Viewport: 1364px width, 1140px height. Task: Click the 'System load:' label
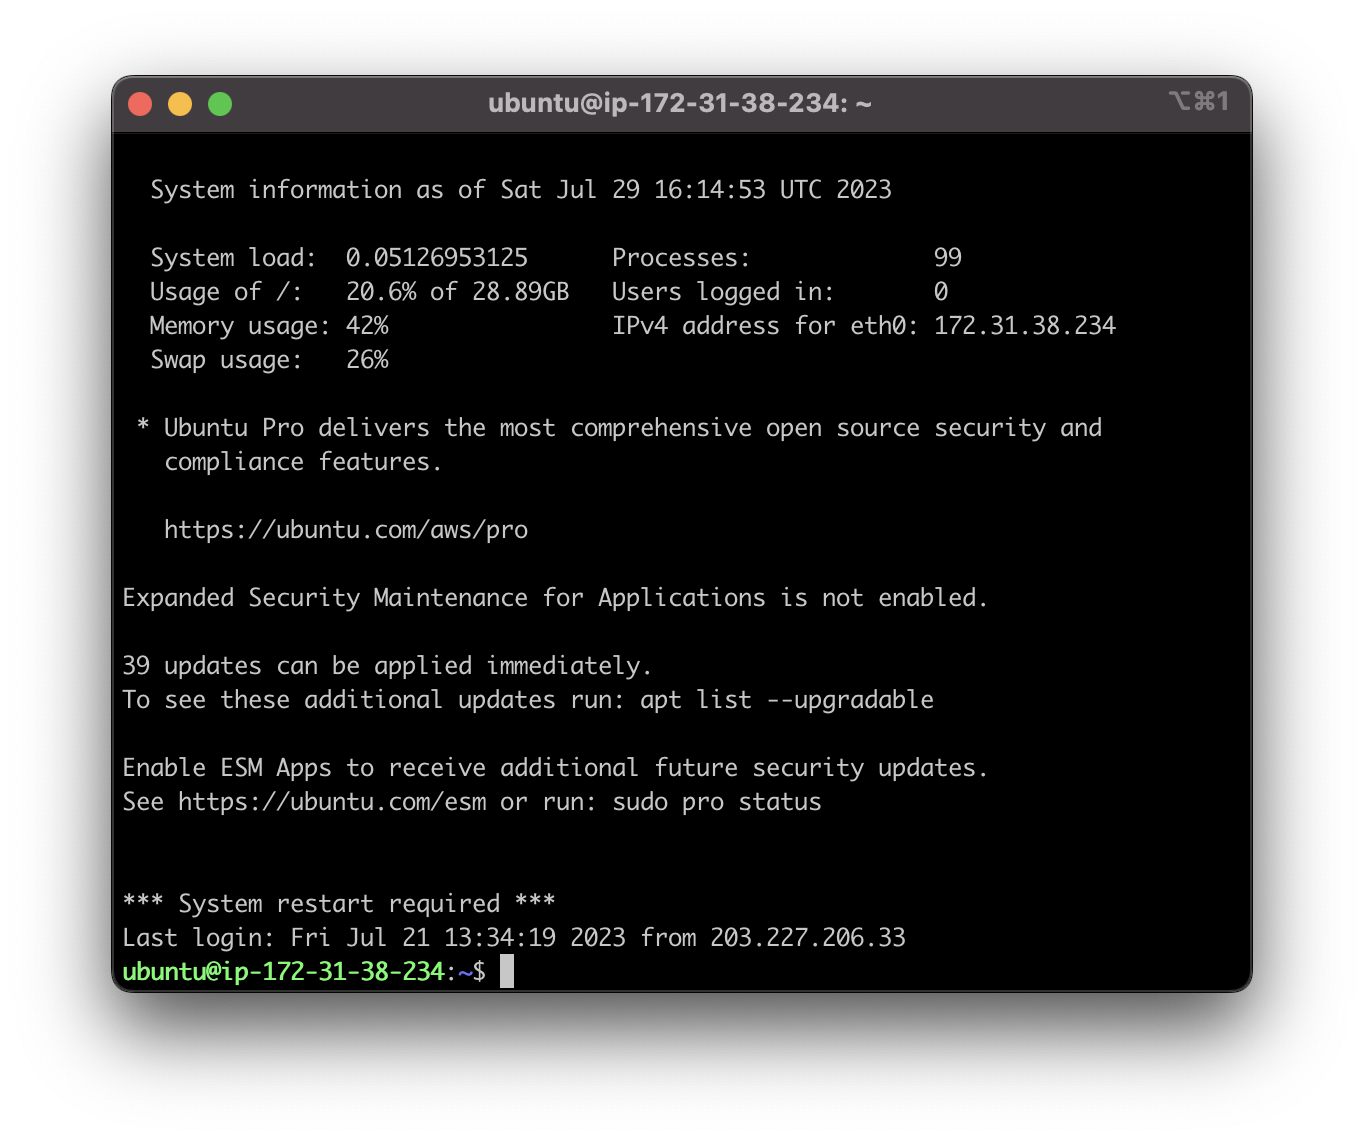(233, 258)
